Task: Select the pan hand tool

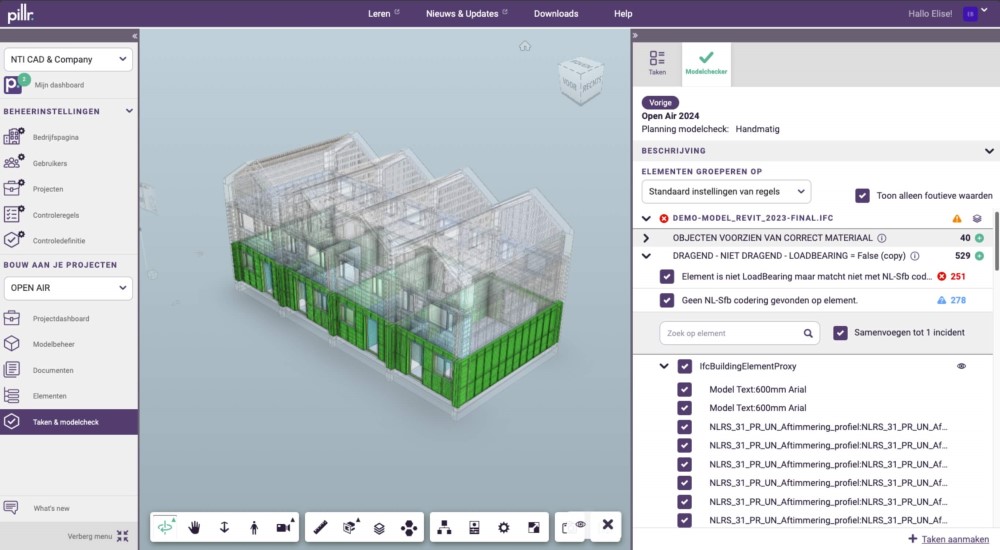Action: [194, 527]
